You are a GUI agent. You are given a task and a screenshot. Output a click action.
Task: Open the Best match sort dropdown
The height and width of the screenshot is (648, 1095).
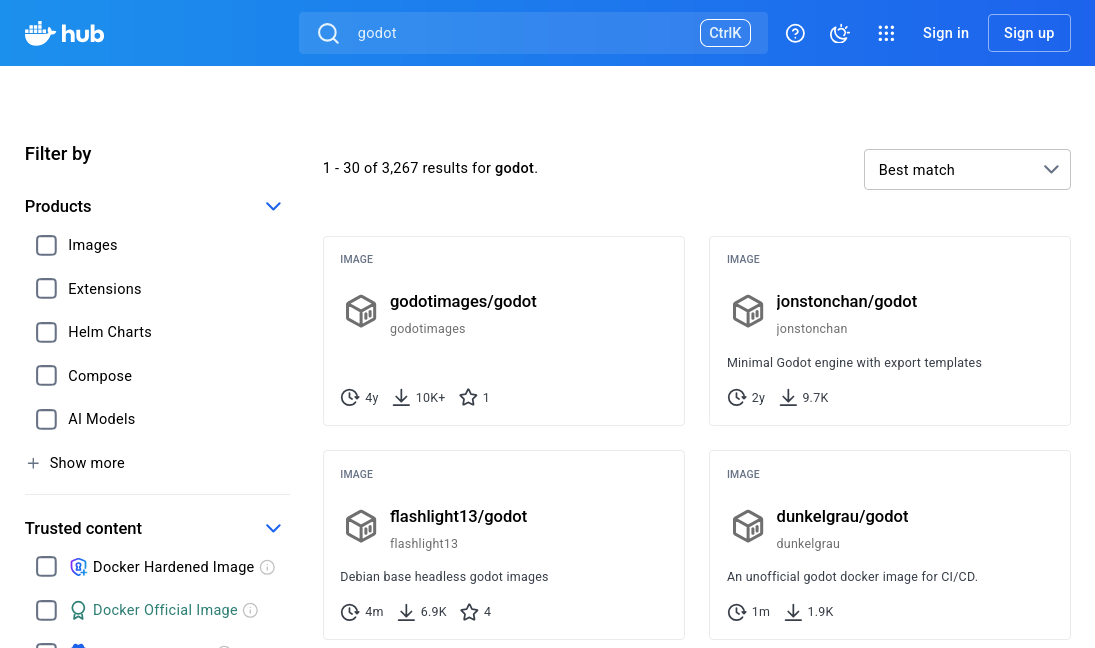[x=966, y=169]
